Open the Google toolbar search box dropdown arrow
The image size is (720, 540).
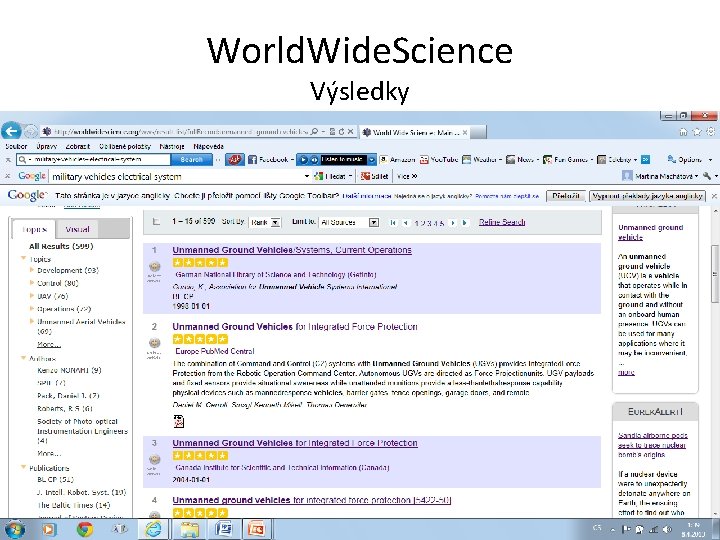307,176
